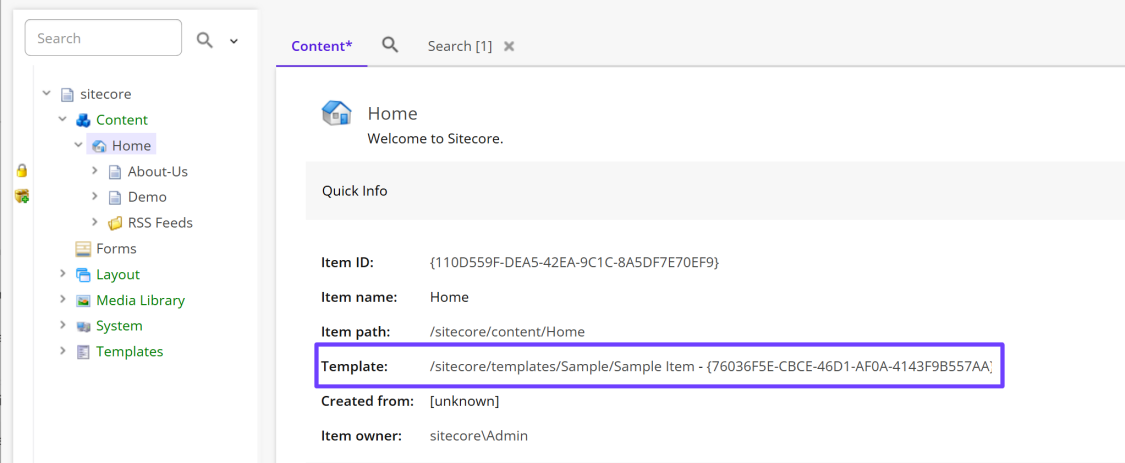Select the Home tree item

point(131,146)
